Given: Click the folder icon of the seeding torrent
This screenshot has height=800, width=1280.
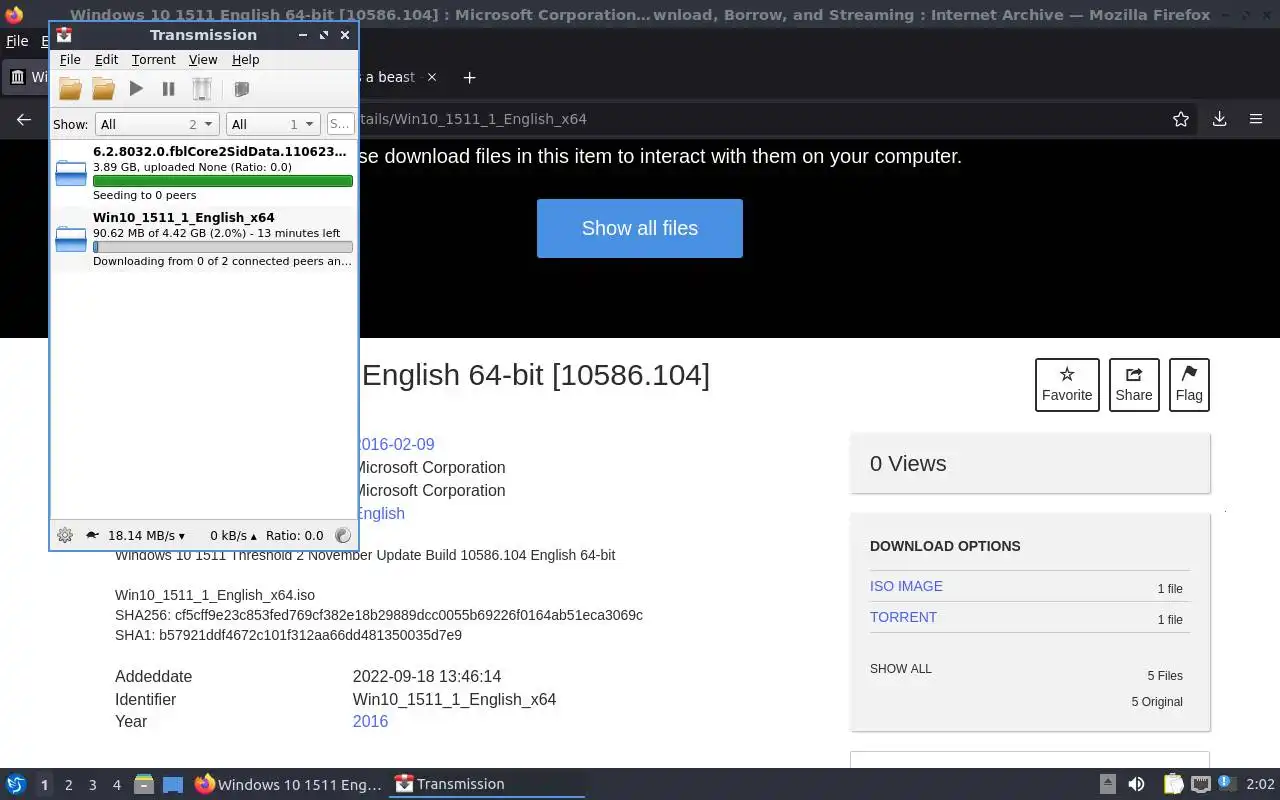Looking at the screenshot, I should click(71, 173).
